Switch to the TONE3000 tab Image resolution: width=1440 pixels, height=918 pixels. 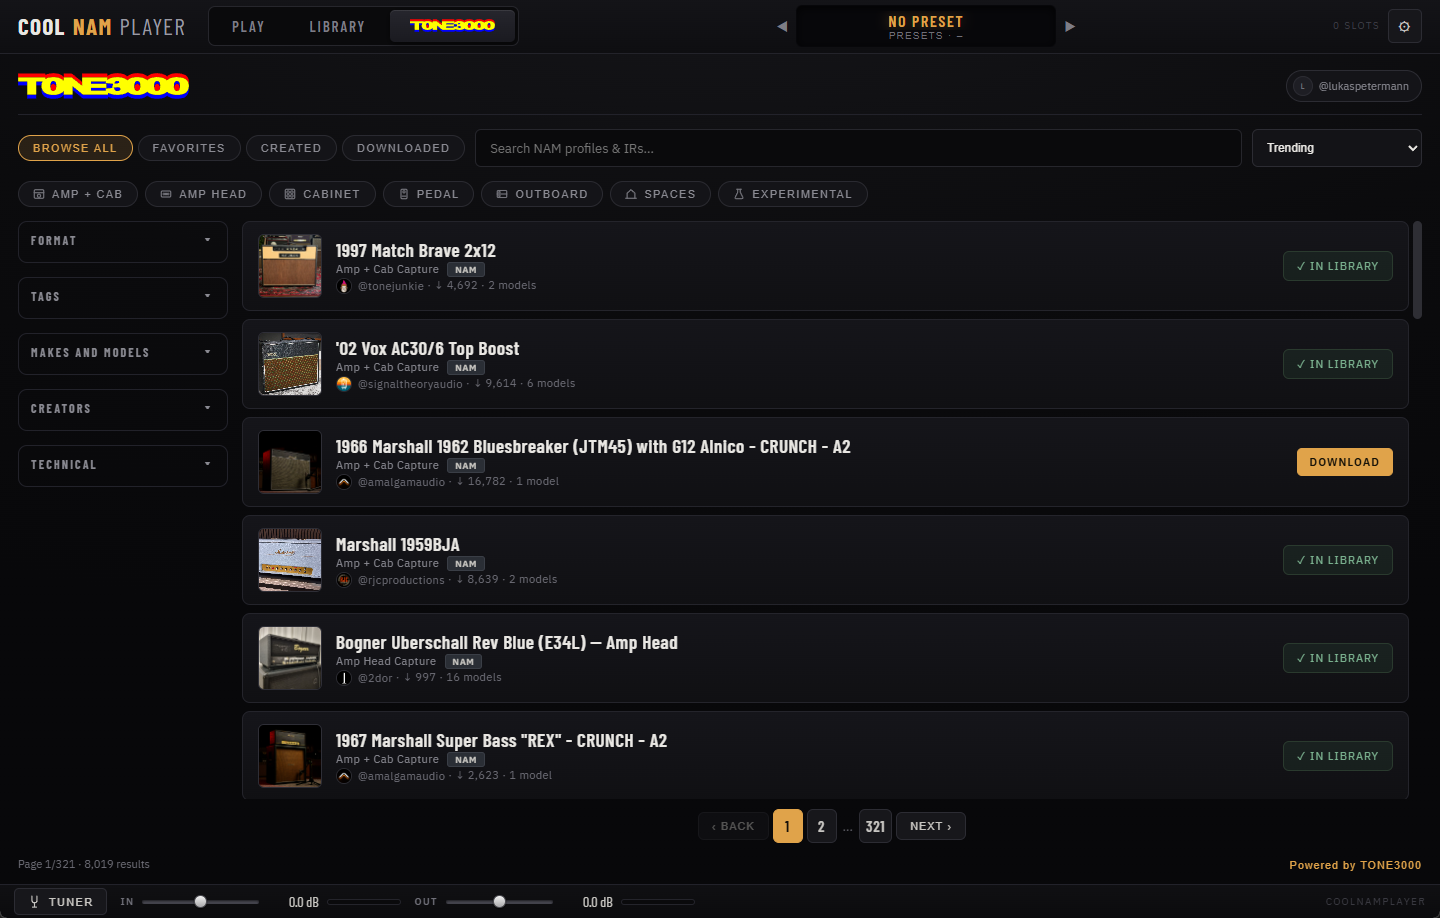pos(452,26)
